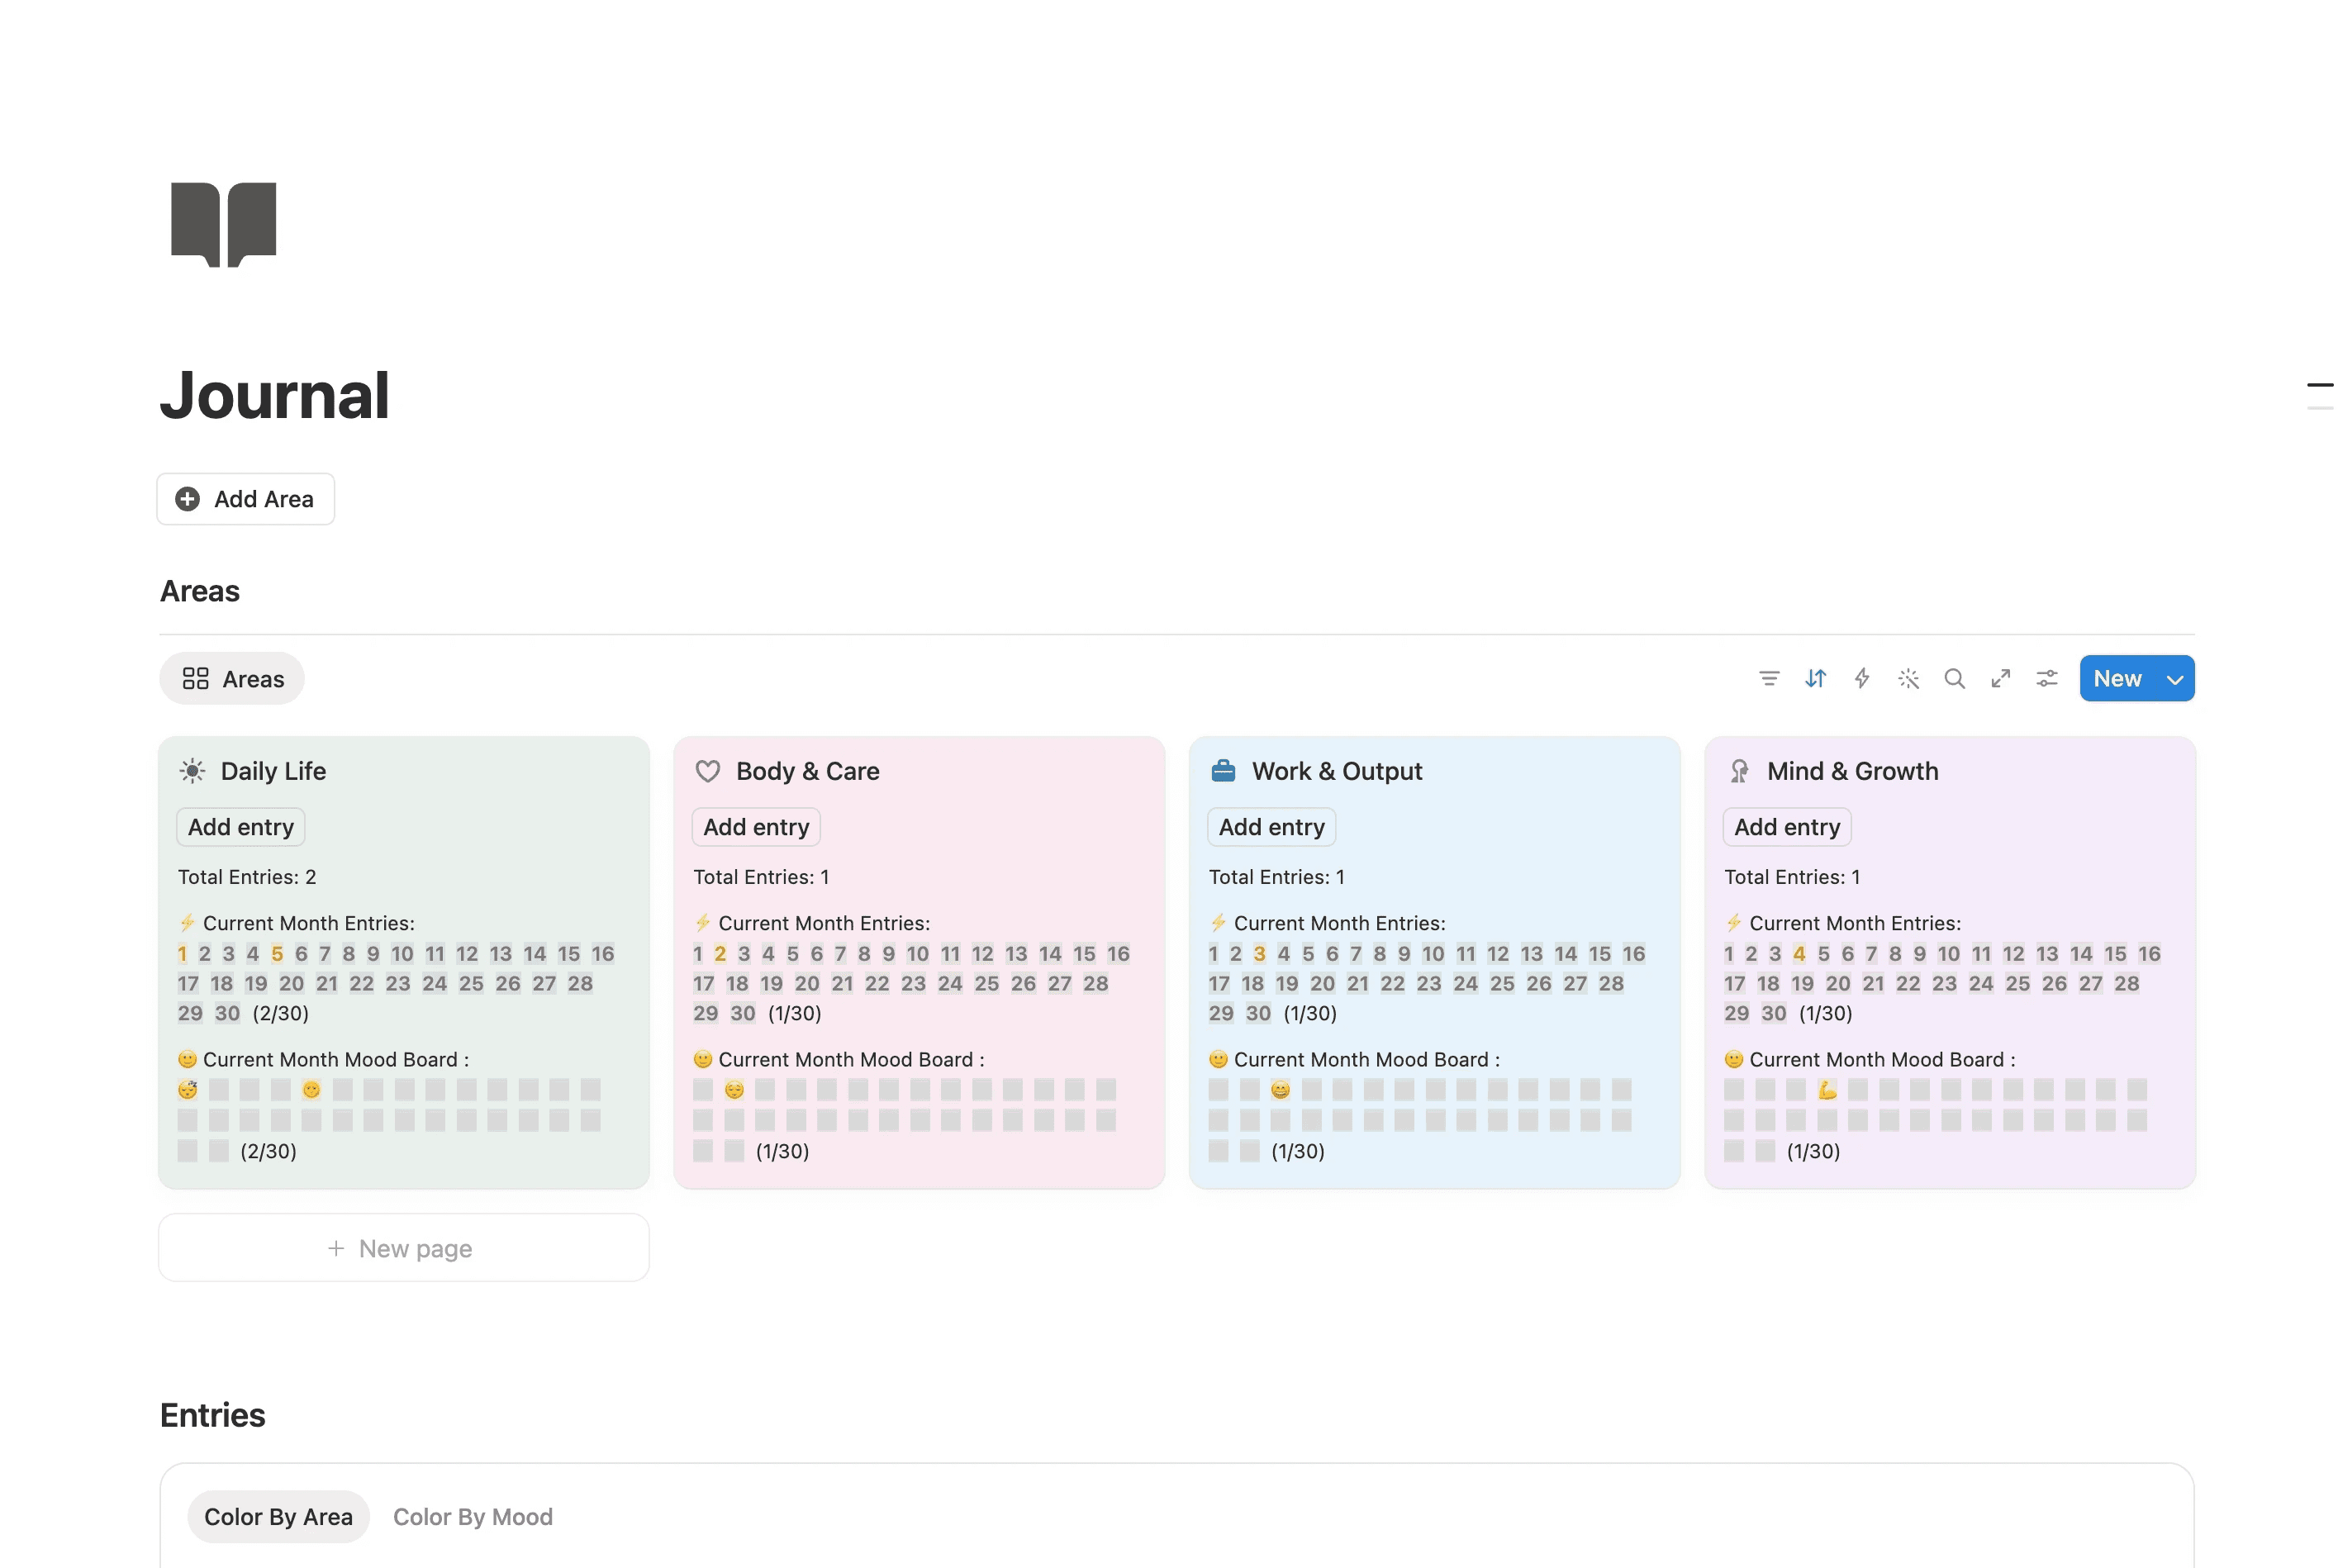The height and width of the screenshot is (1568, 2338).
Task: Open the automations lightning icon
Action: (x=1862, y=679)
